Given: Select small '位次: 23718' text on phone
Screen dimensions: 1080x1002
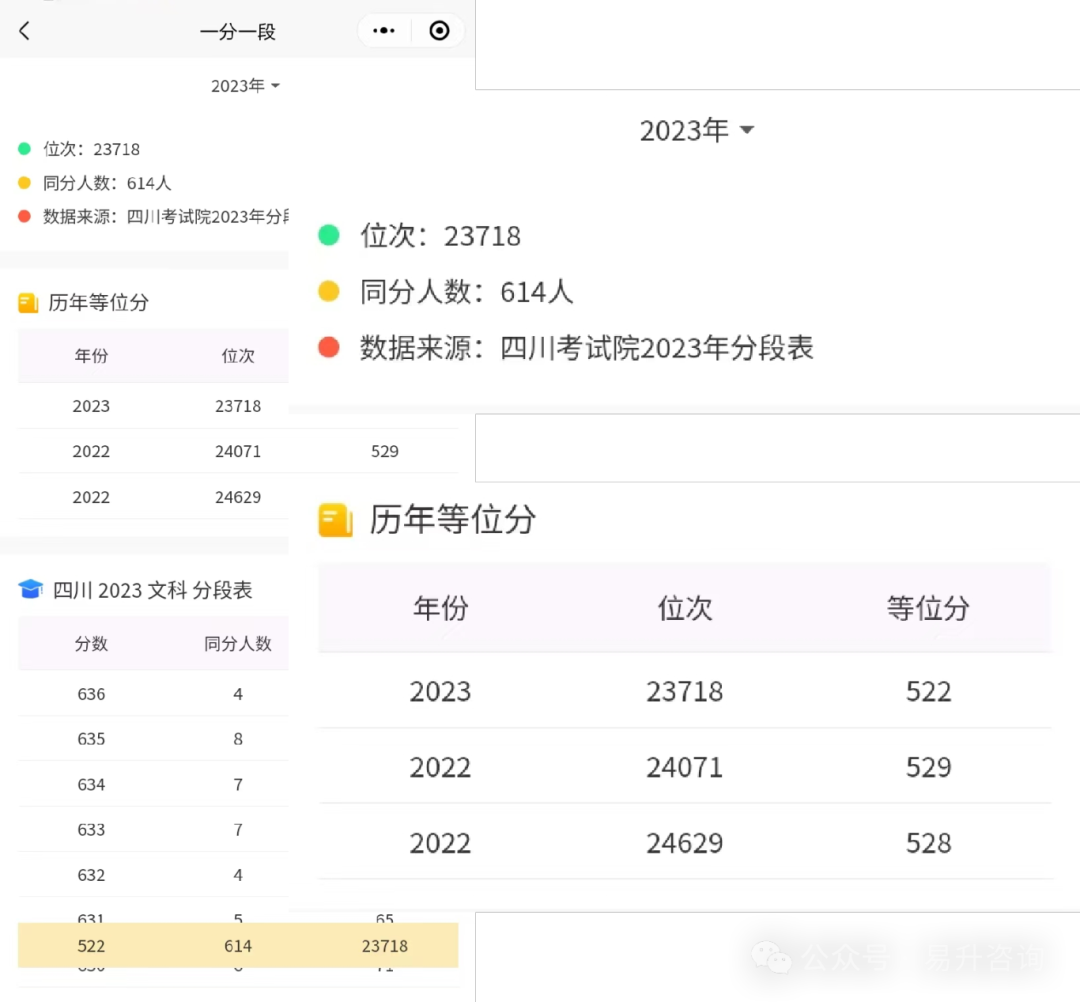Looking at the screenshot, I should tap(92, 149).
